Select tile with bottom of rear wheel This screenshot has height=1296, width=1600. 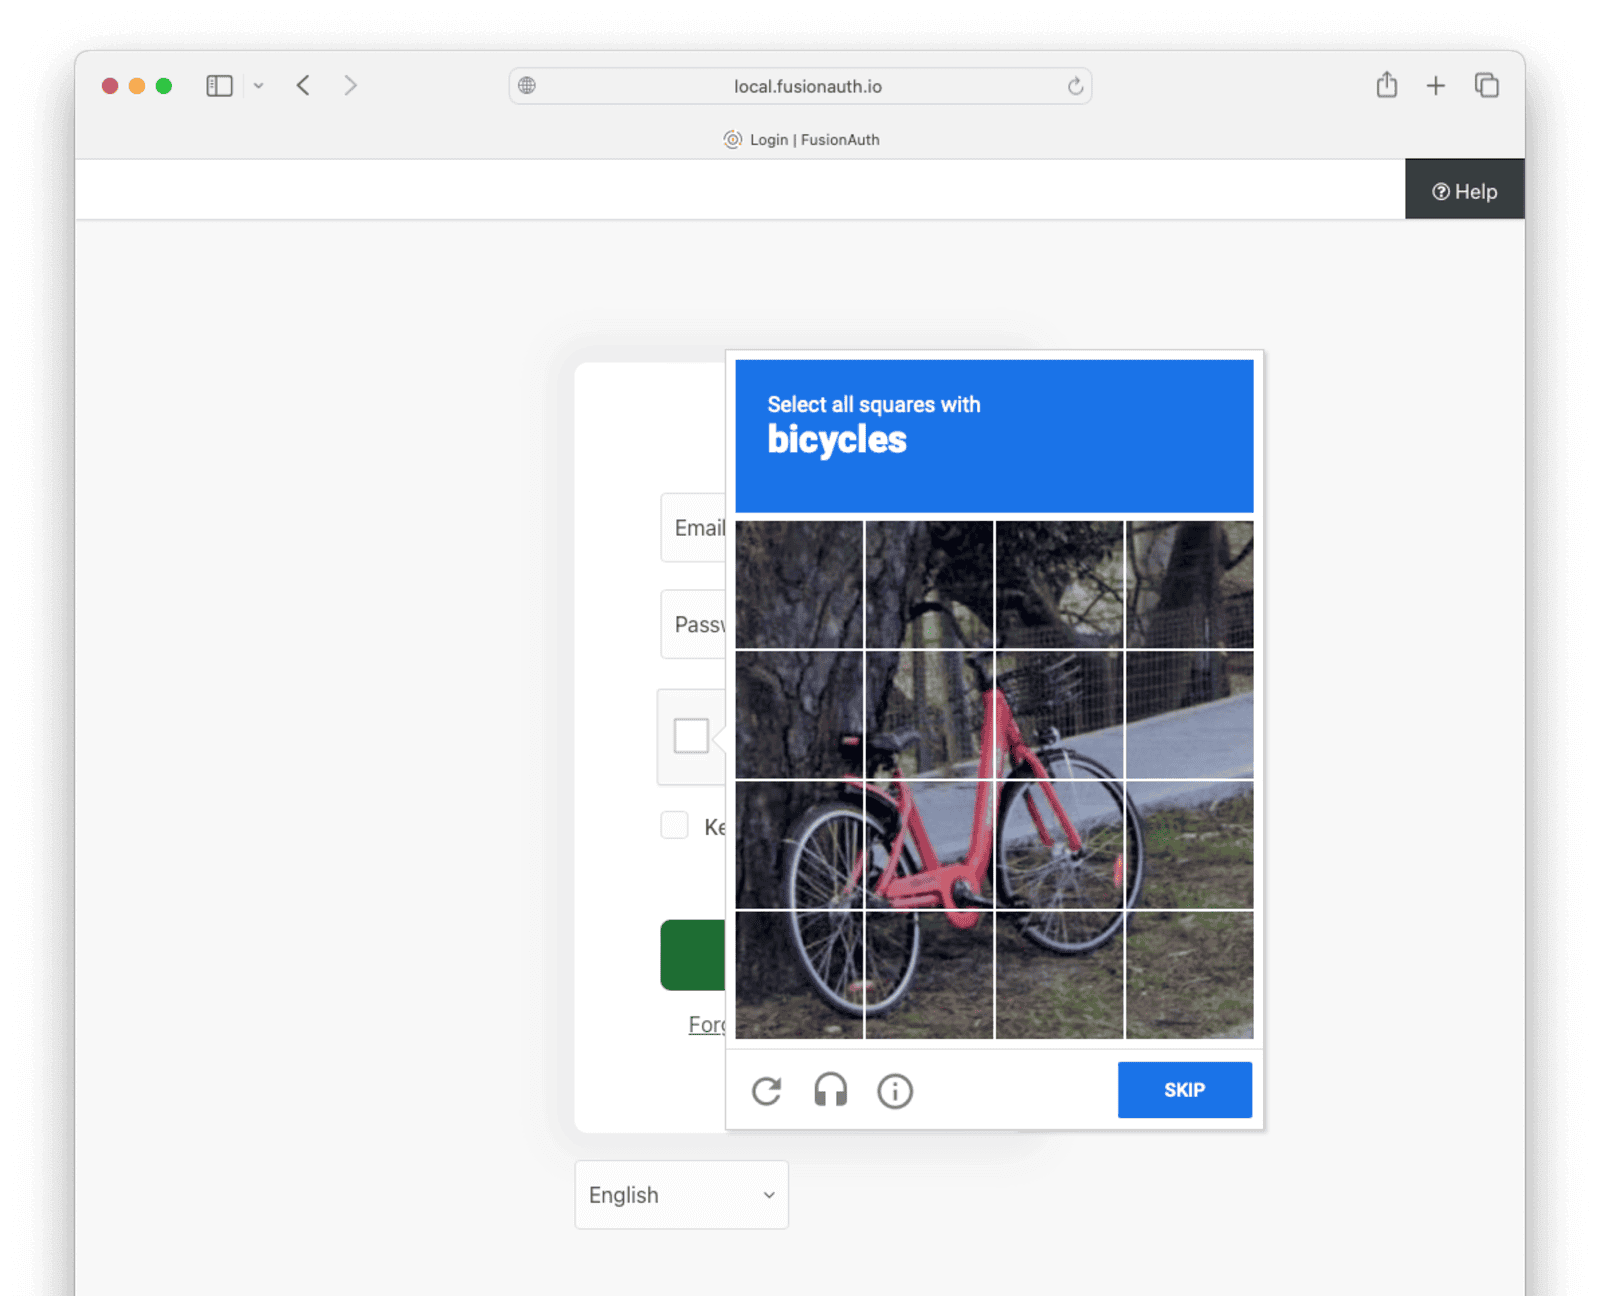pos(799,975)
